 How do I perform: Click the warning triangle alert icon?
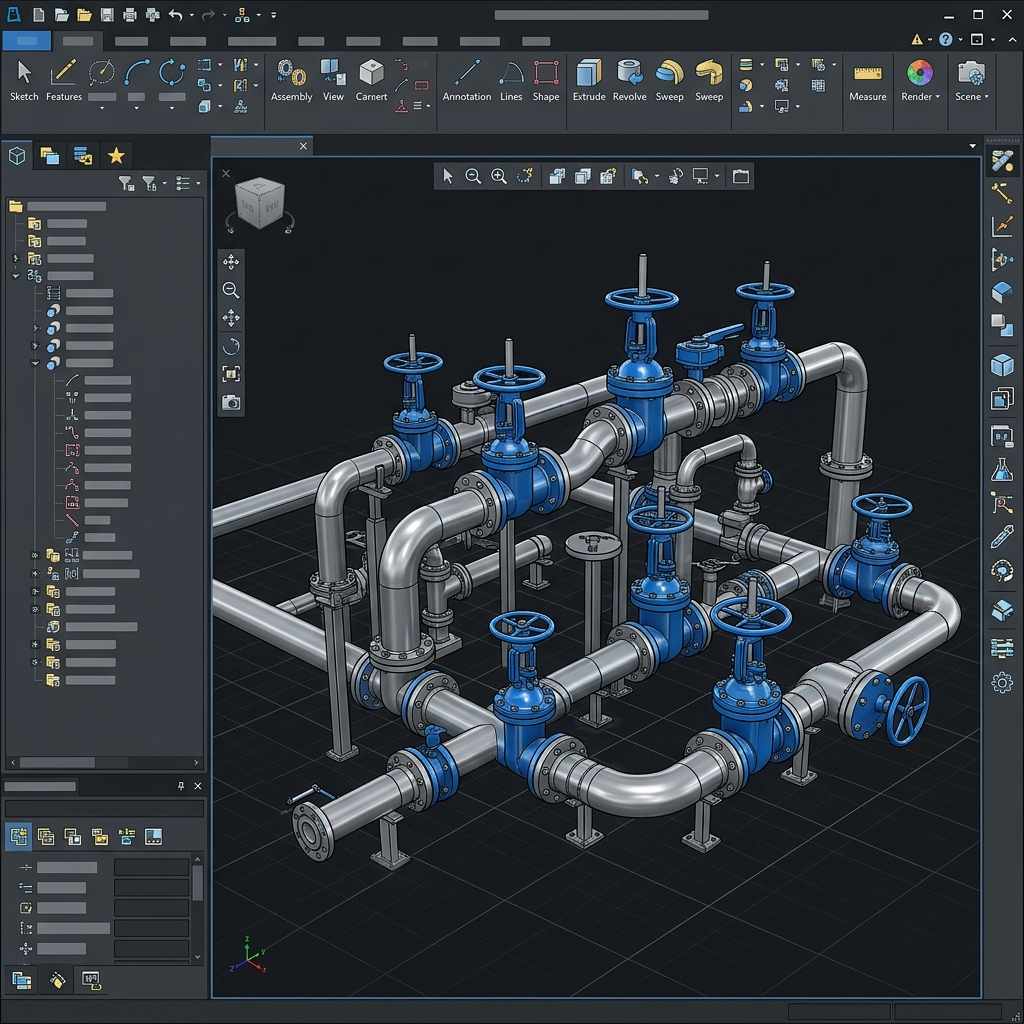click(918, 39)
